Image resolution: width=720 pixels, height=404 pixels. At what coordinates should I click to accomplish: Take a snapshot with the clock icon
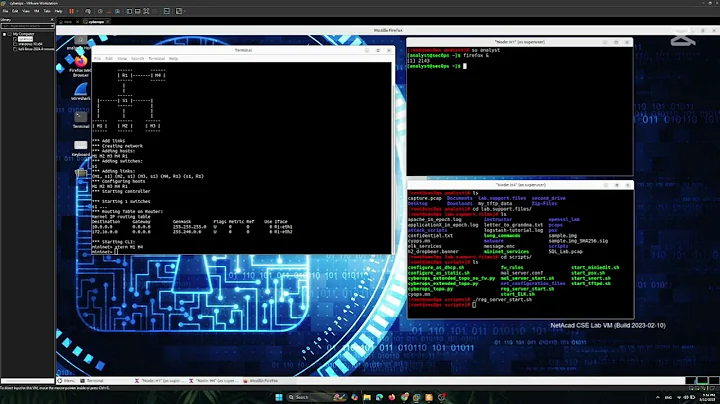coord(100,11)
